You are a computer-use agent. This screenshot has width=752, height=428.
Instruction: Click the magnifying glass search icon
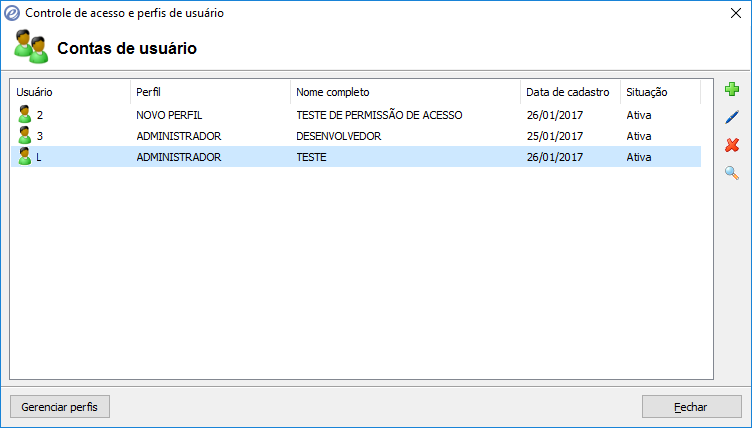click(x=731, y=174)
